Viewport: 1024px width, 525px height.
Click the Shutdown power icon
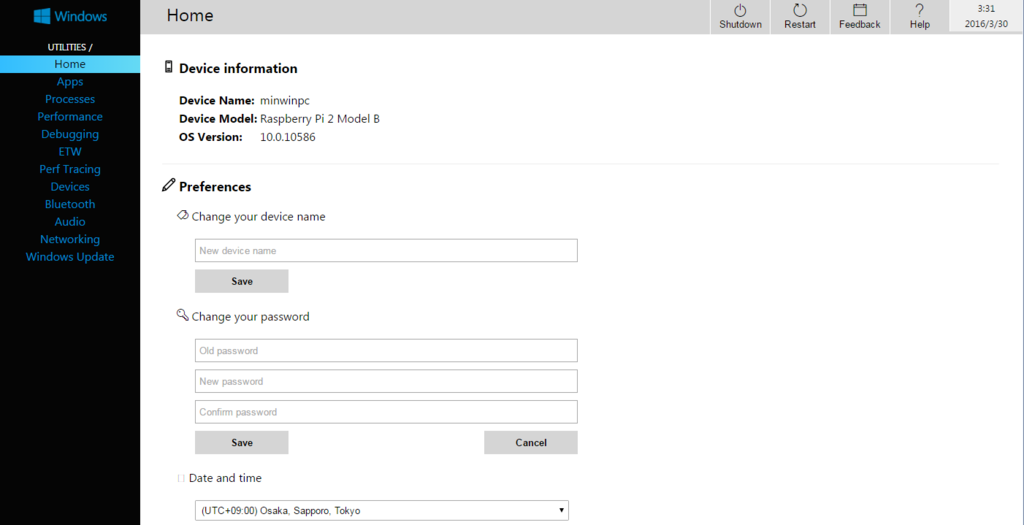pos(740,10)
